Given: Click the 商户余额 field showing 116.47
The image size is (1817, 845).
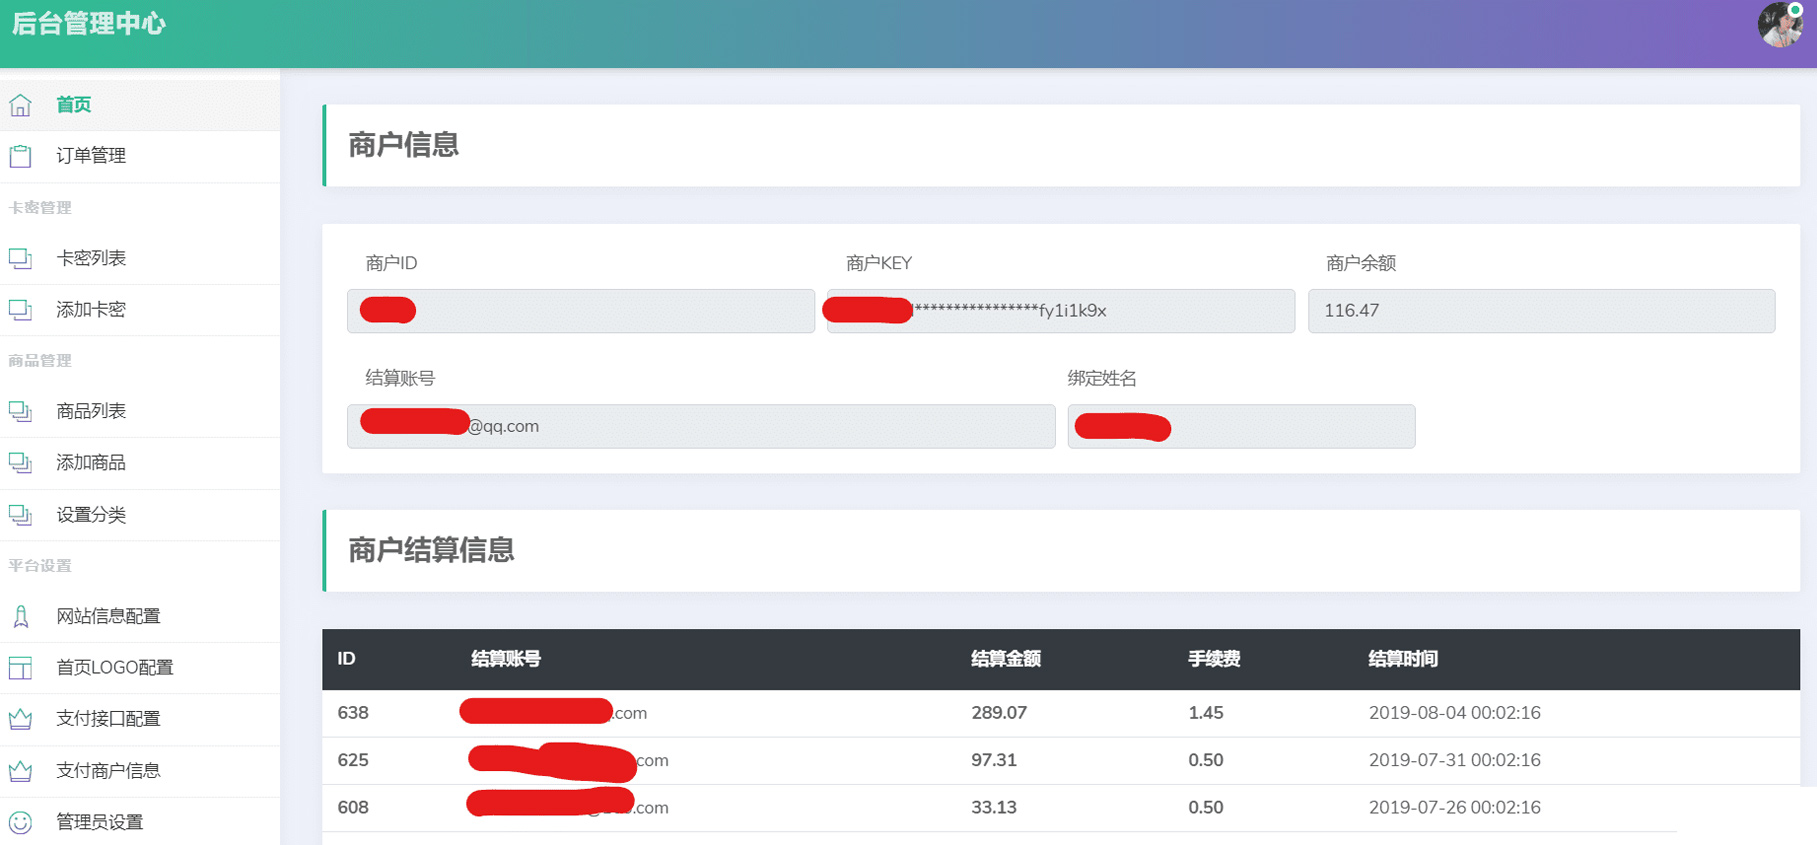Looking at the screenshot, I should coord(1540,311).
